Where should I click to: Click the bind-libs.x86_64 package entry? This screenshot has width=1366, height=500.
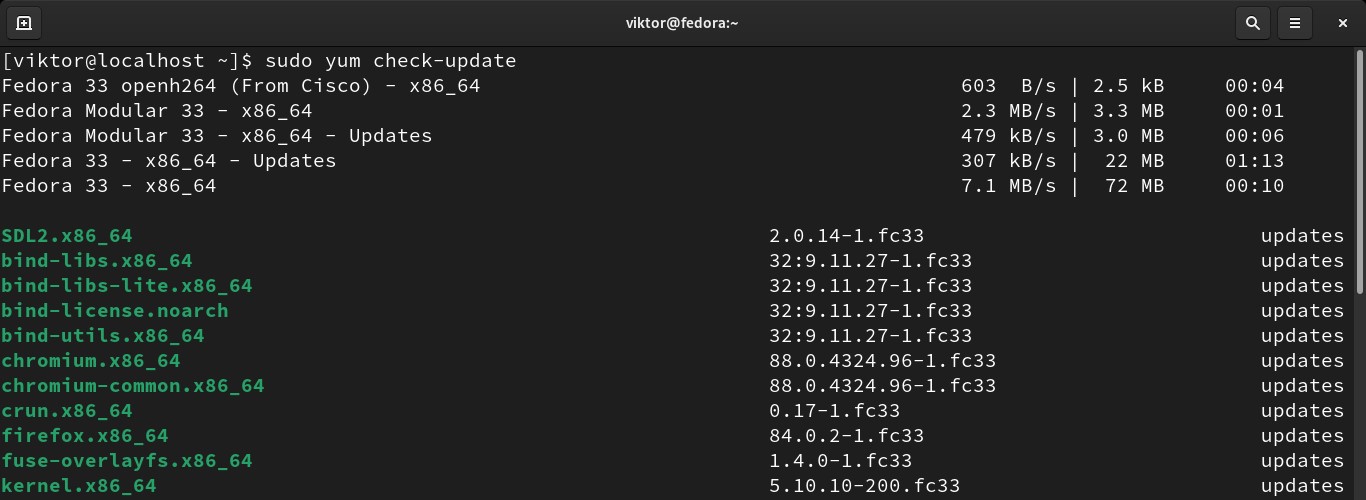(x=97, y=261)
